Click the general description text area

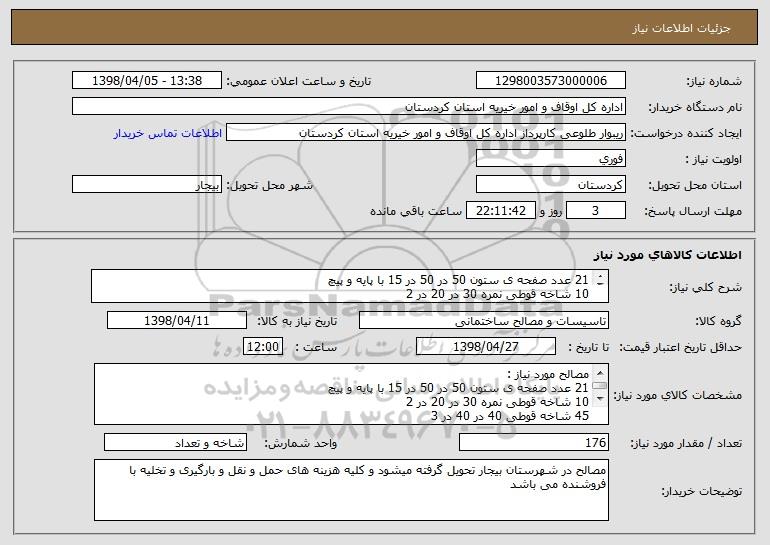pos(350,286)
